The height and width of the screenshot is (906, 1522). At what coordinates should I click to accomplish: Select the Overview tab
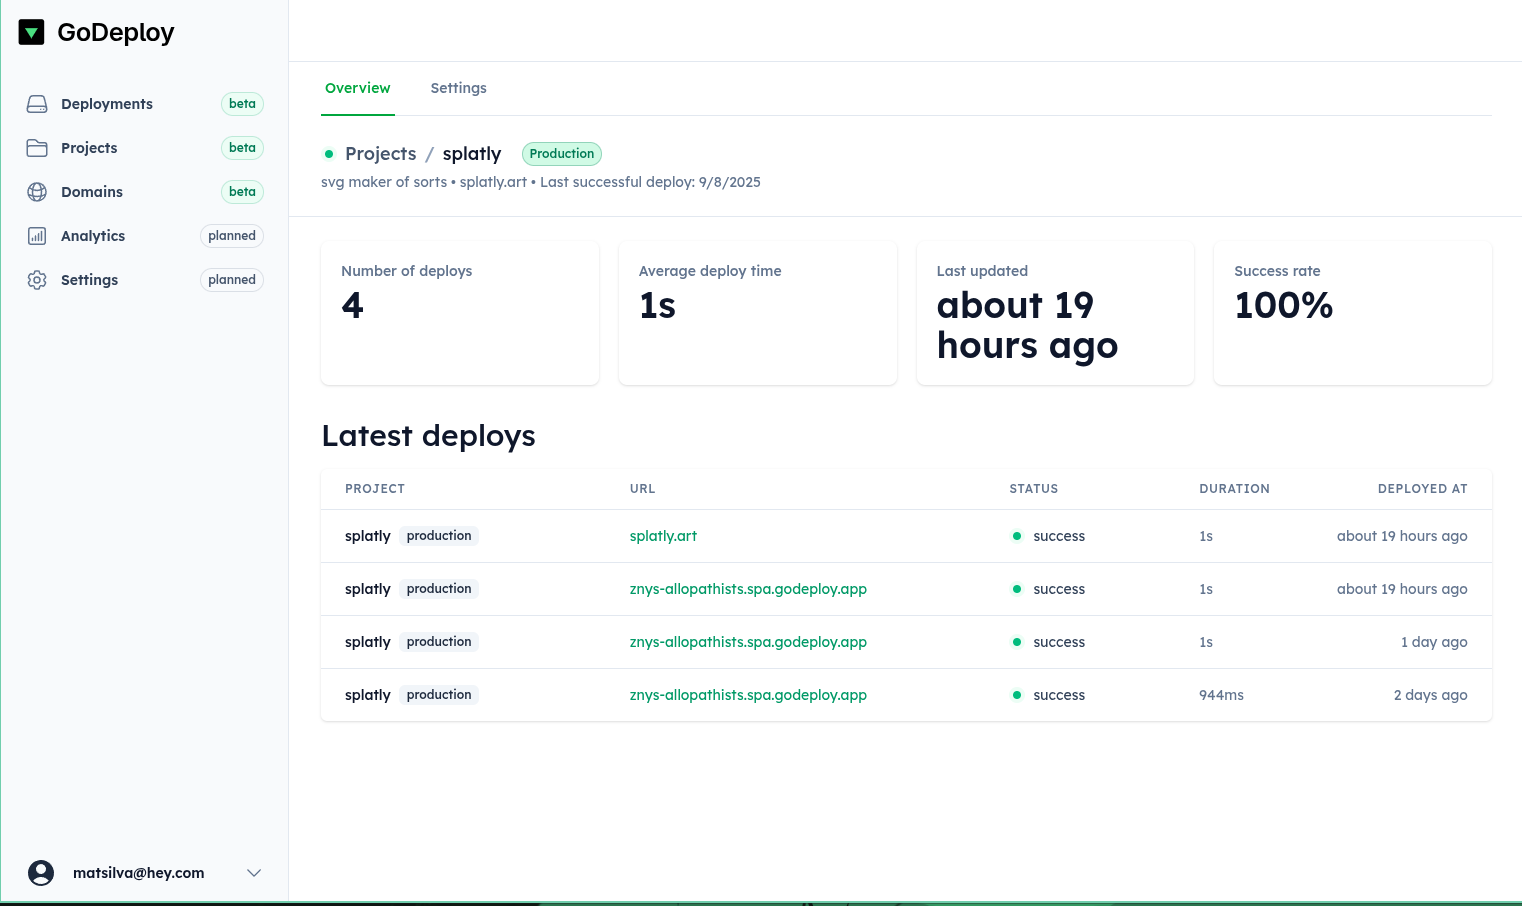(x=357, y=88)
